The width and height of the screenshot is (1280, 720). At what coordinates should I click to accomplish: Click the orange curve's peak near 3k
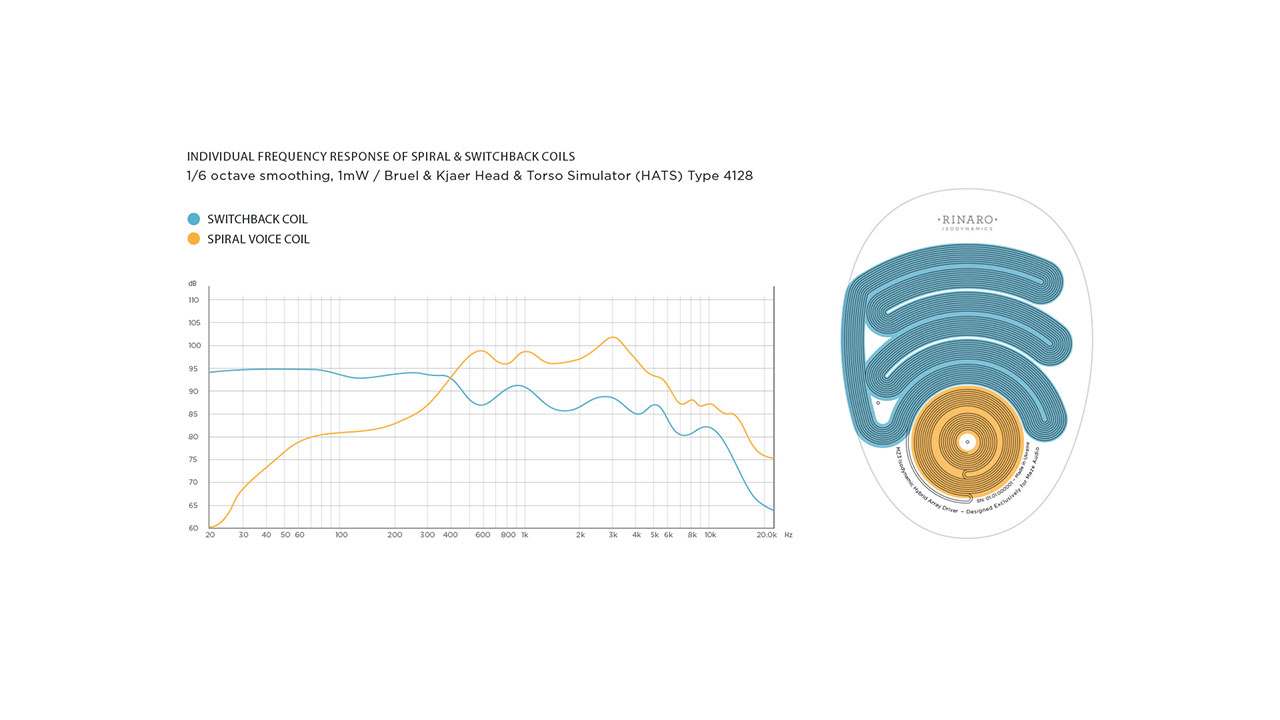[613, 337]
